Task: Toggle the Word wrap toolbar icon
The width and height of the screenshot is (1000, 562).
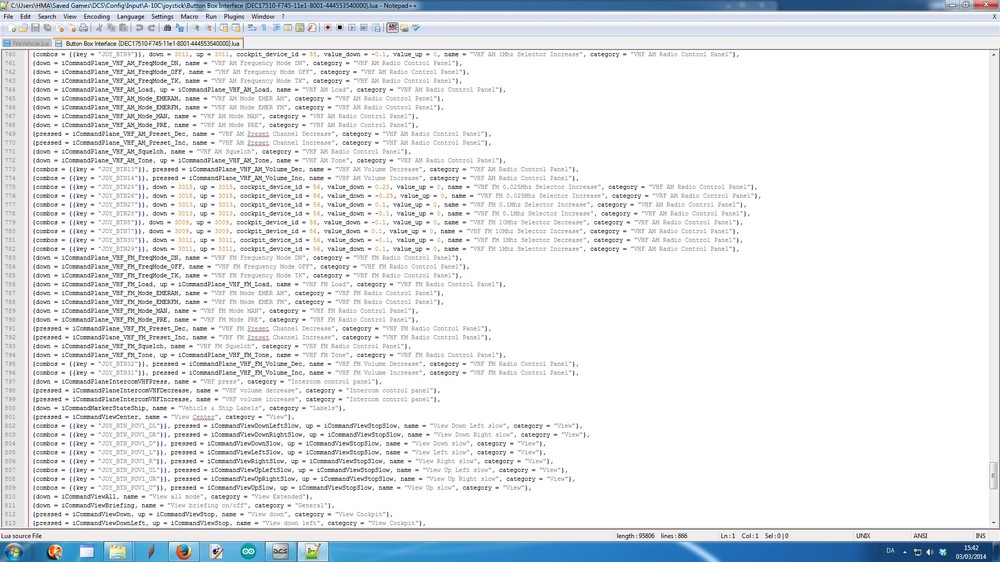Action: point(252,28)
